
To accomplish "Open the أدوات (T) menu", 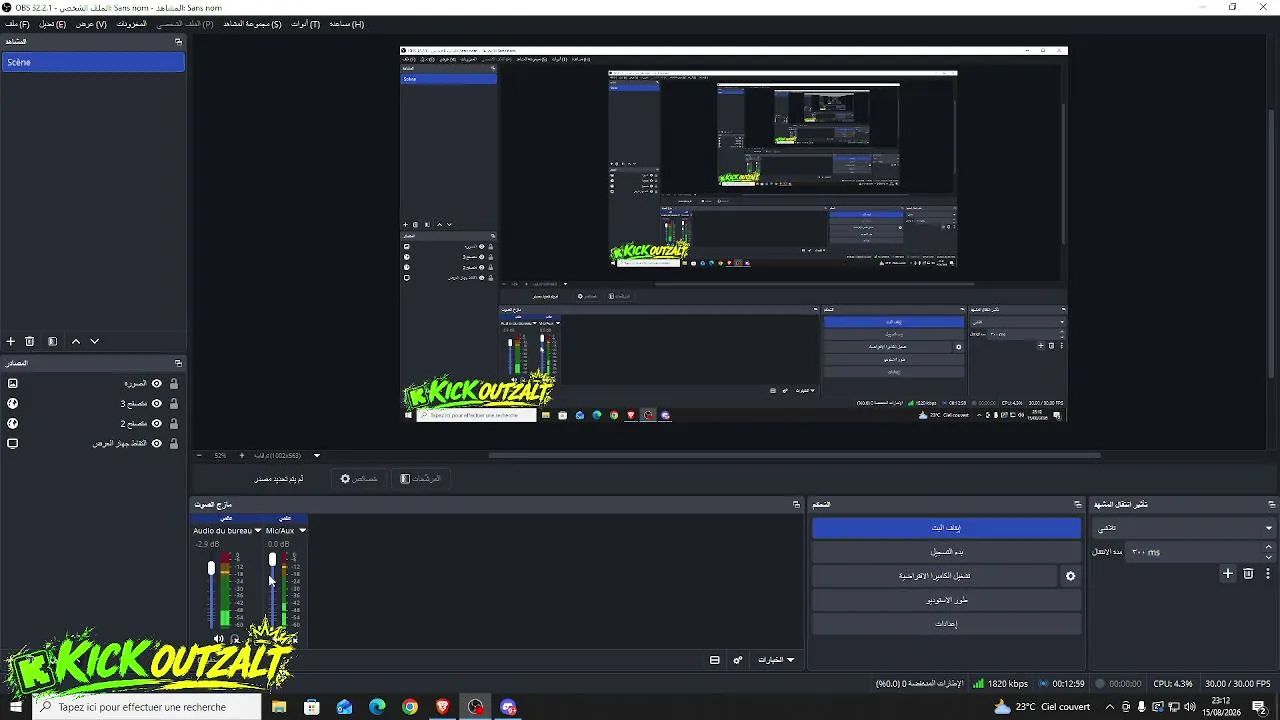I will tap(306, 24).
